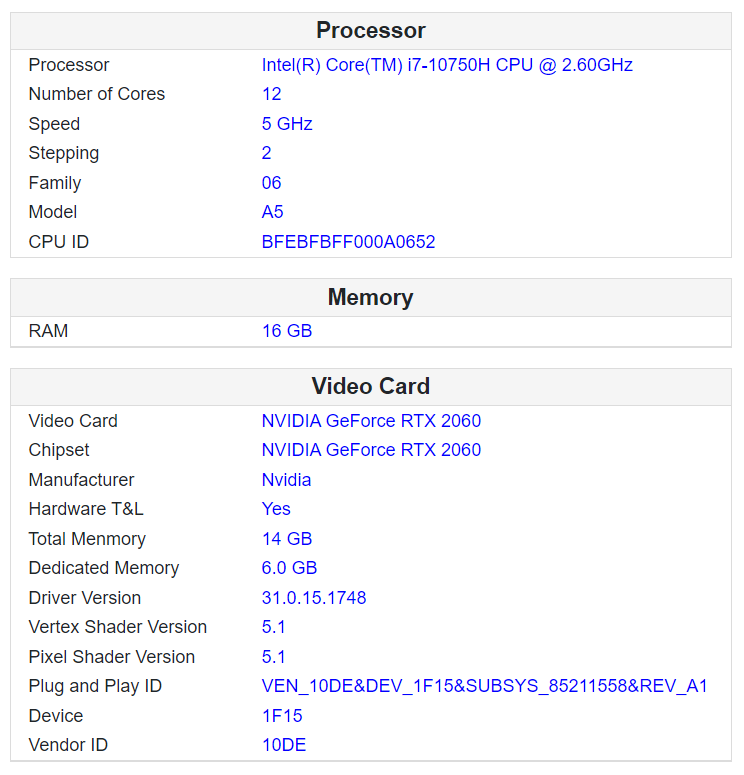Click the Processor section header
This screenshot has height=775, width=744.
(x=371, y=31)
